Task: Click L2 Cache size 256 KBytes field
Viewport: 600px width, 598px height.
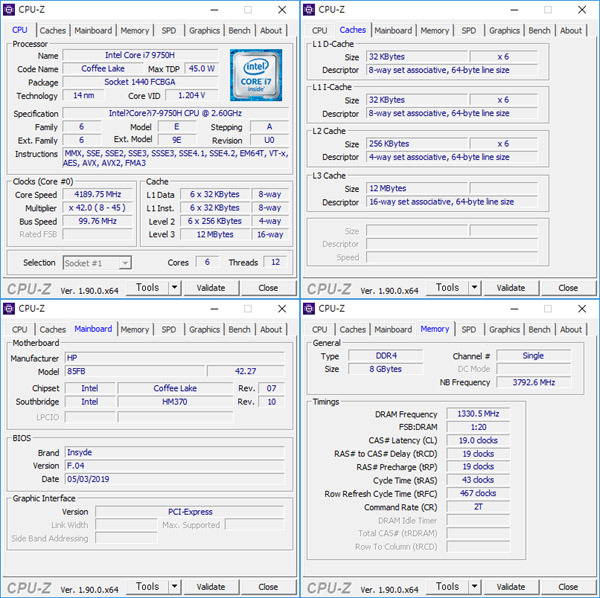Action: pyautogui.click(x=417, y=144)
